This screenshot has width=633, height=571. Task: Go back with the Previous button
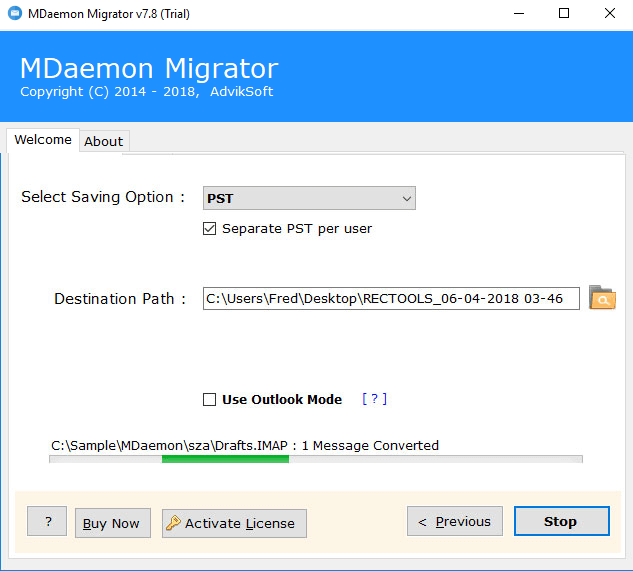pyautogui.click(x=455, y=521)
